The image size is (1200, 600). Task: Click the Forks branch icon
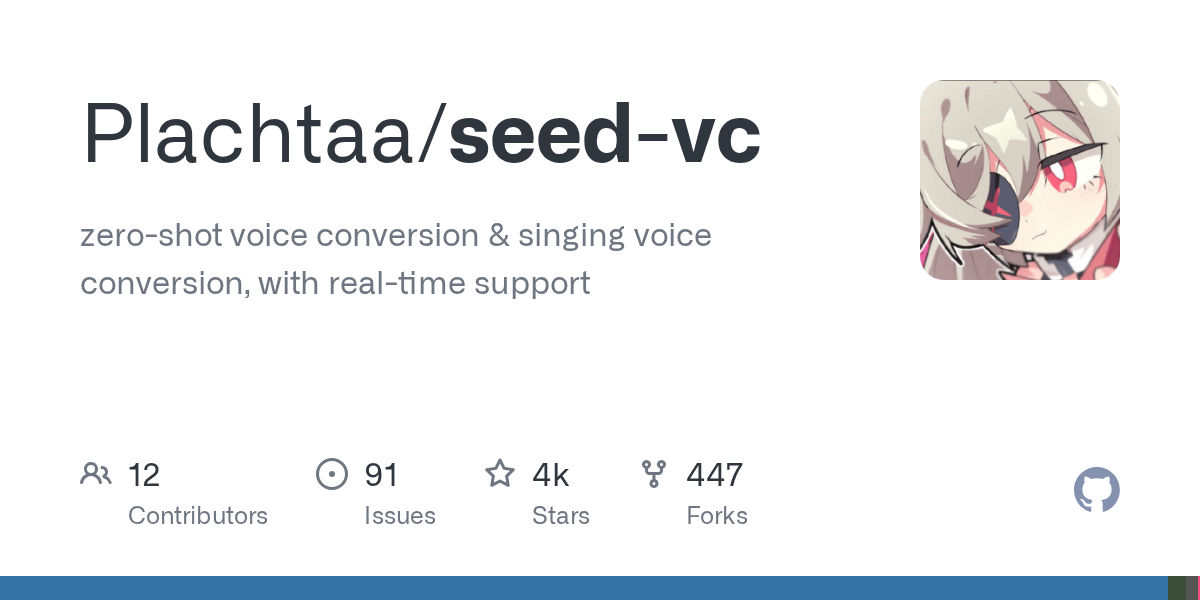[x=654, y=474]
